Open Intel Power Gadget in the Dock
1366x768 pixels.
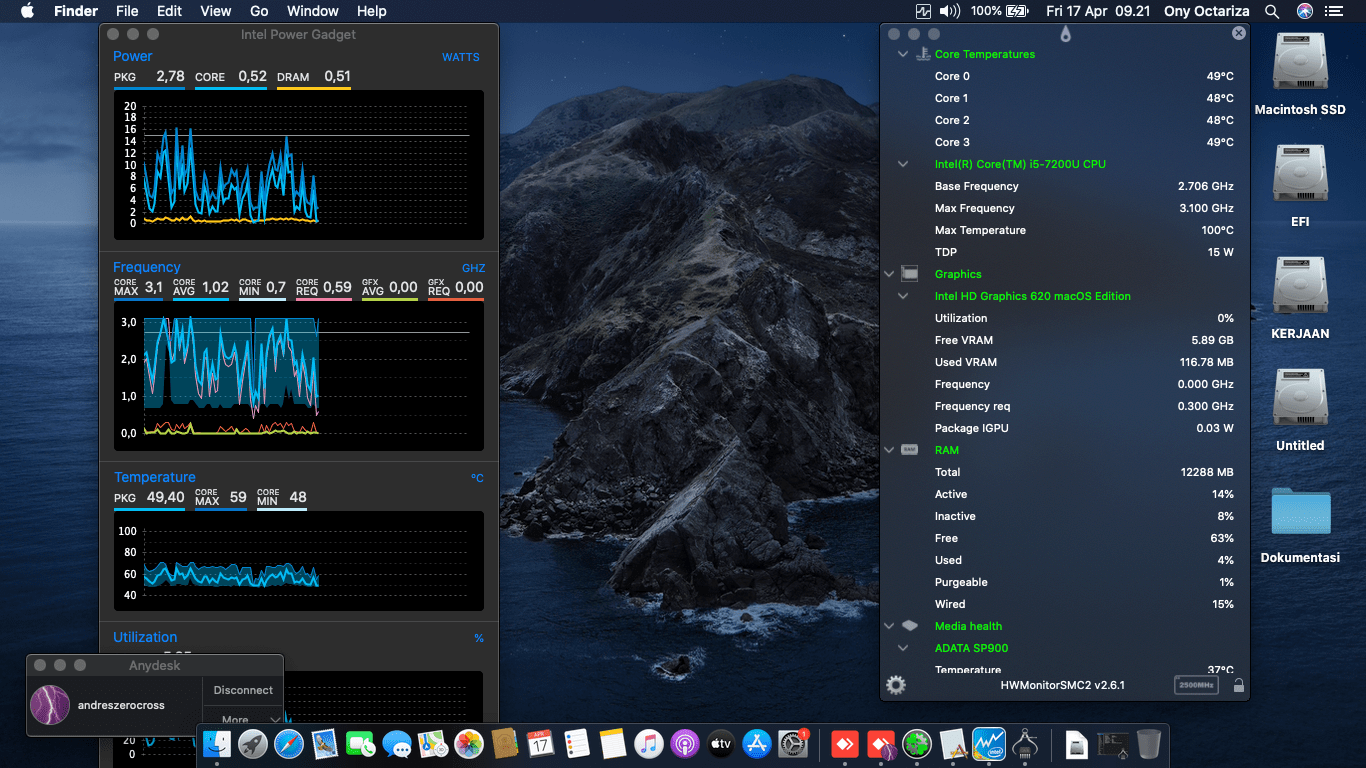tap(988, 744)
